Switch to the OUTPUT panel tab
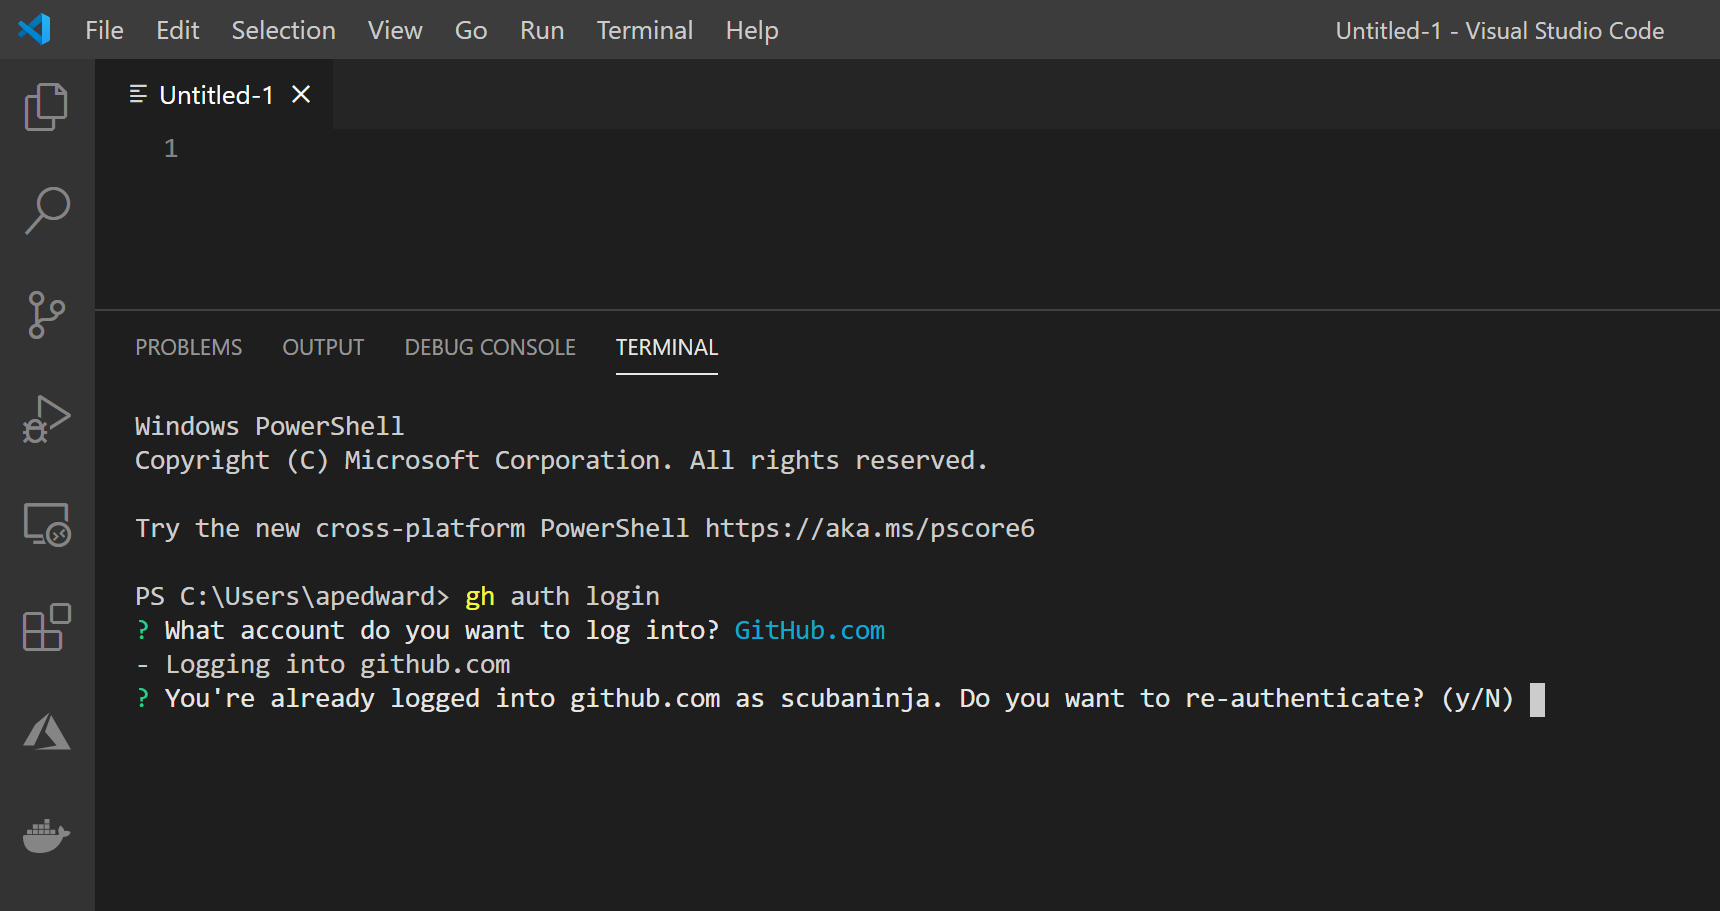 tap(323, 347)
